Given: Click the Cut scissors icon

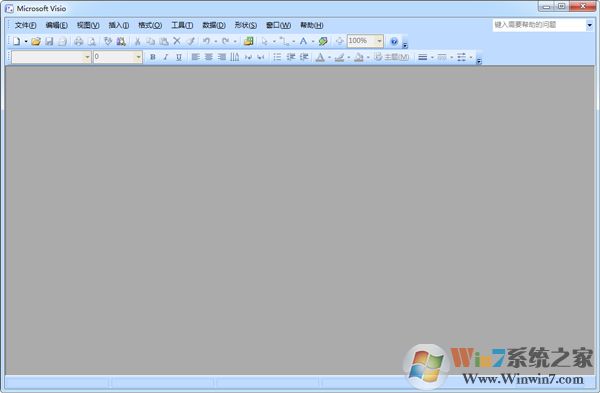Looking at the screenshot, I should click(x=137, y=41).
